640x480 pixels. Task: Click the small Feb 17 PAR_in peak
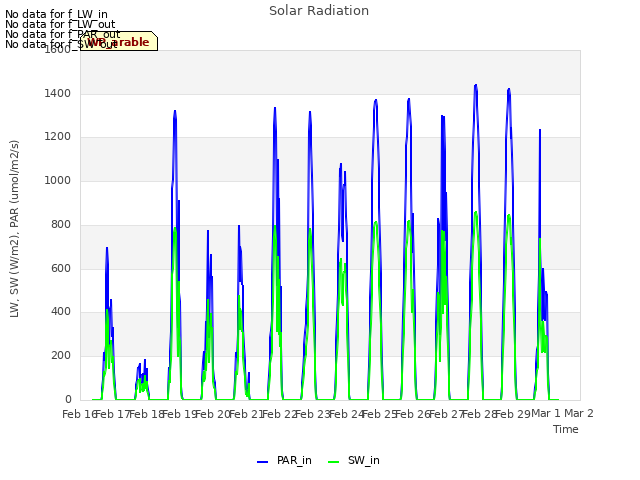[144, 360]
